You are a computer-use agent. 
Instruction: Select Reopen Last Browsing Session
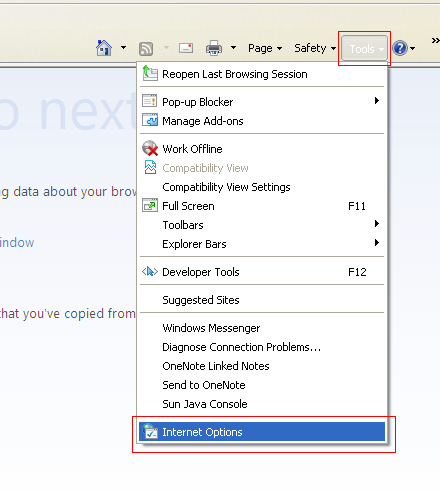tap(262, 74)
